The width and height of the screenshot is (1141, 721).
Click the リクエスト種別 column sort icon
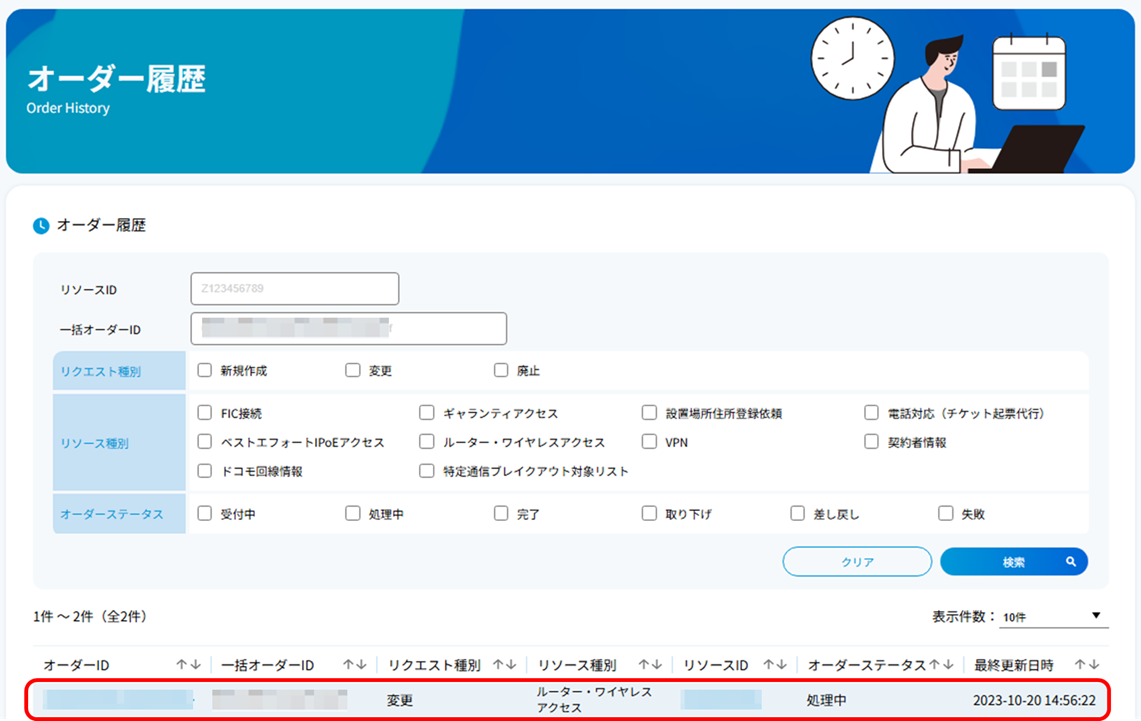pos(503,663)
